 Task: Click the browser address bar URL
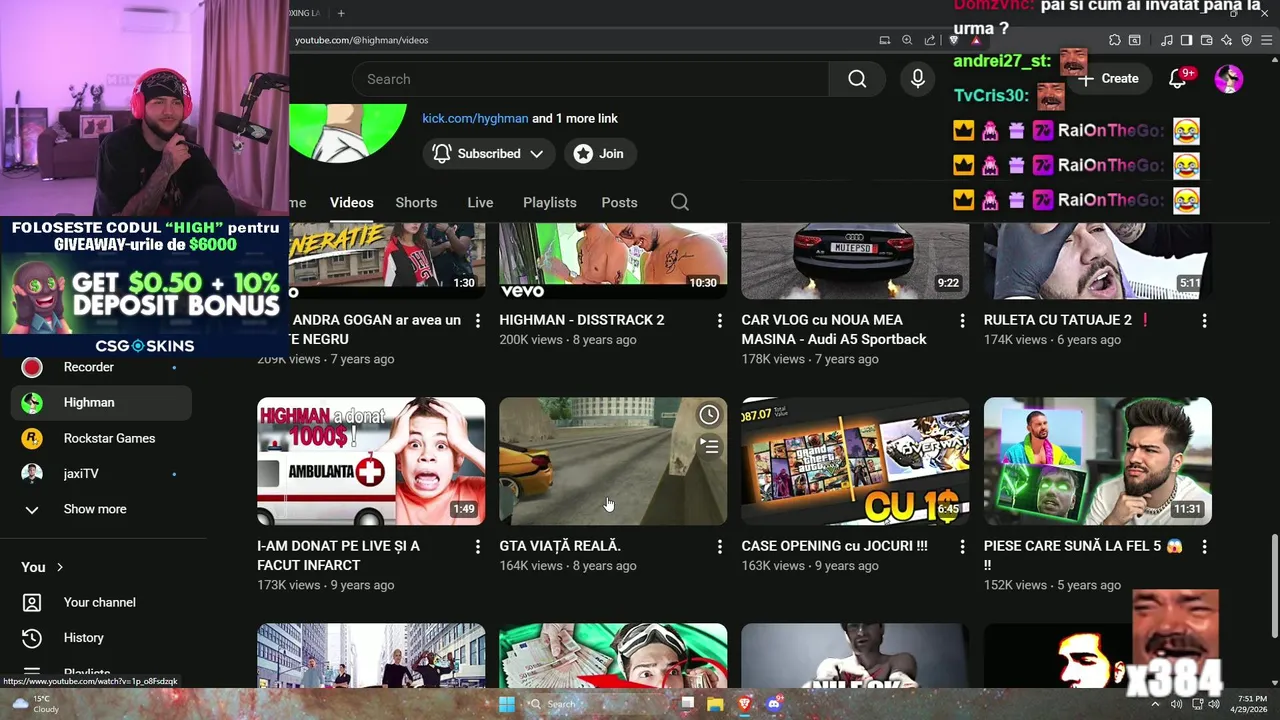(362, 40)
